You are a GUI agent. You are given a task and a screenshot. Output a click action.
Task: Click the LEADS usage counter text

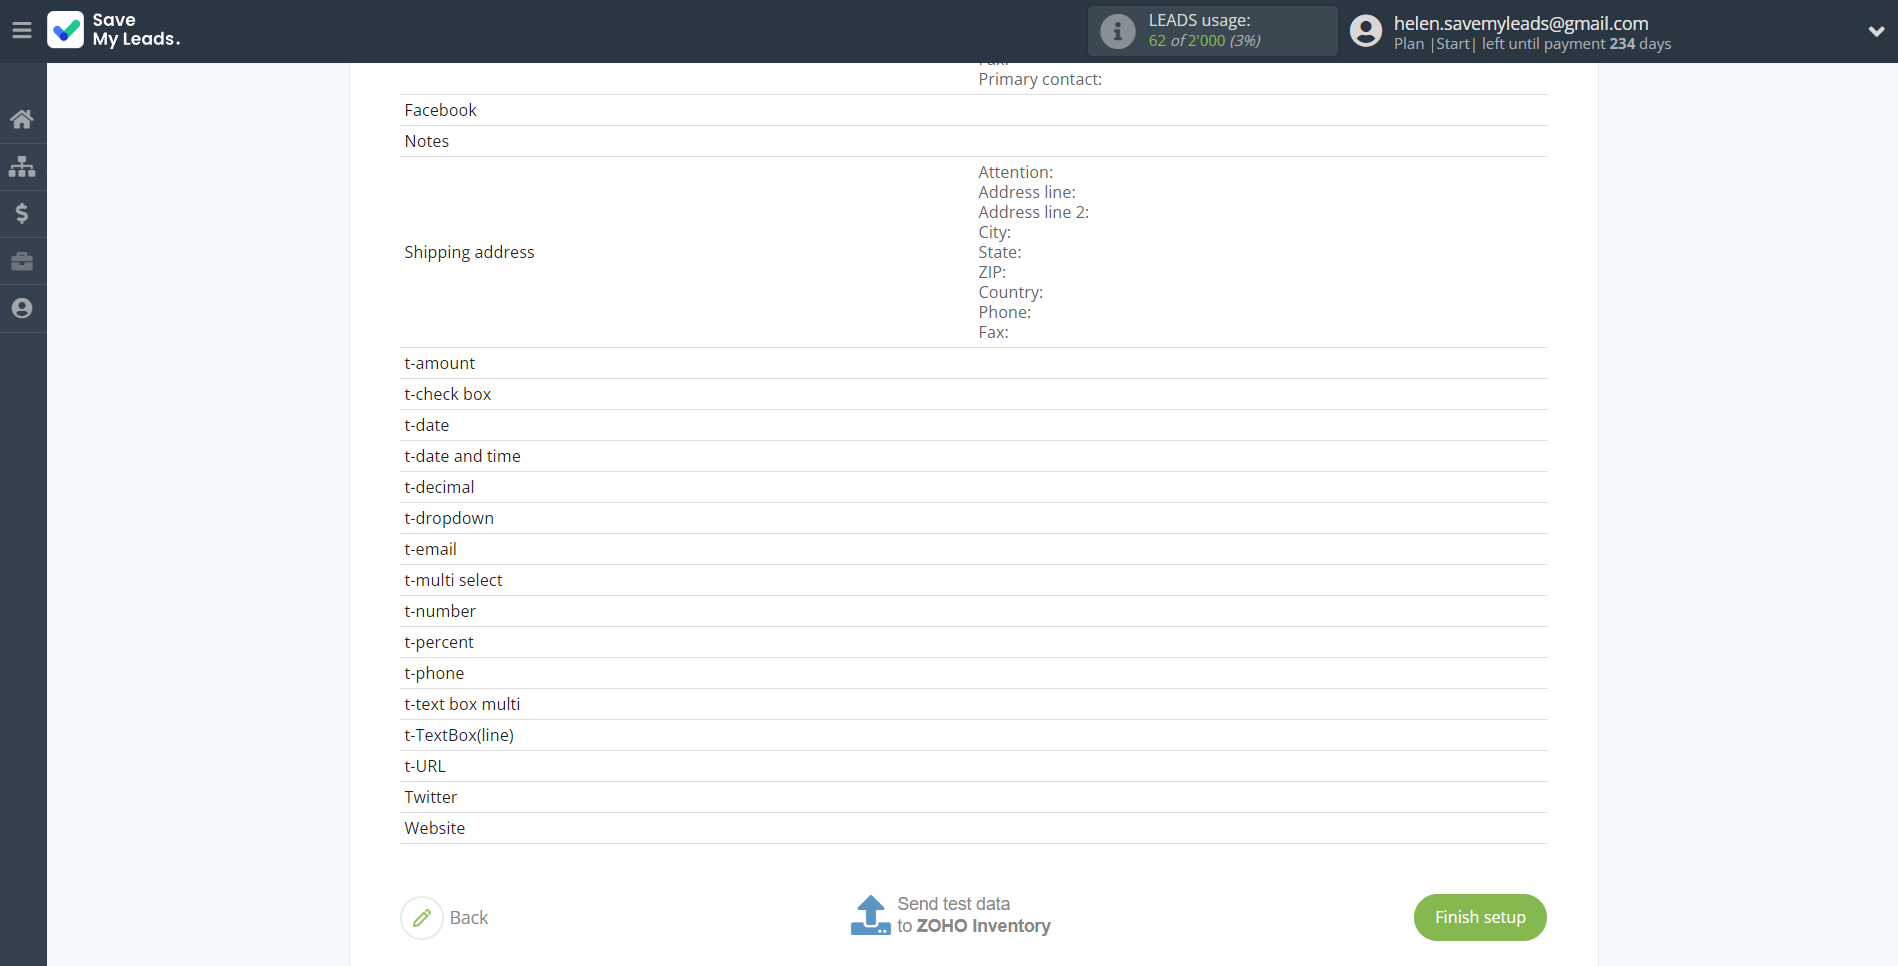[1204, 40]
